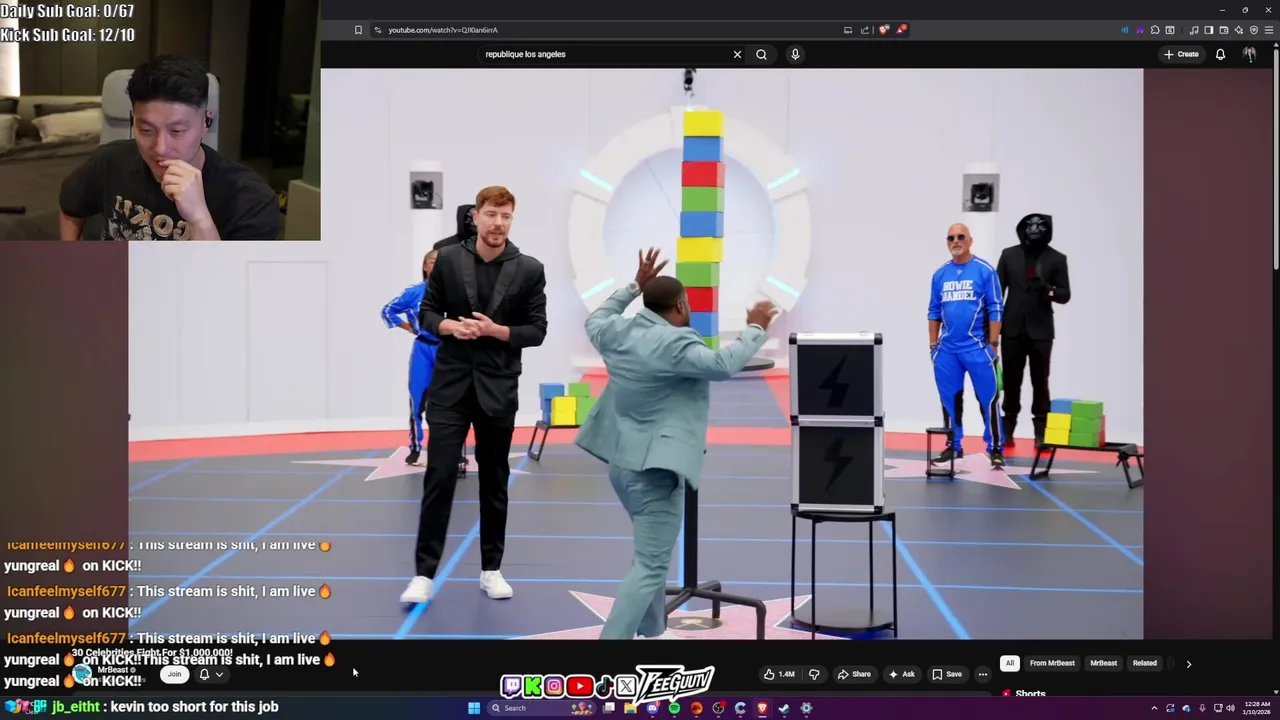1280x720 pixels.
Task: Select the MrBeast filter chip
Action: click(1103, 663)
